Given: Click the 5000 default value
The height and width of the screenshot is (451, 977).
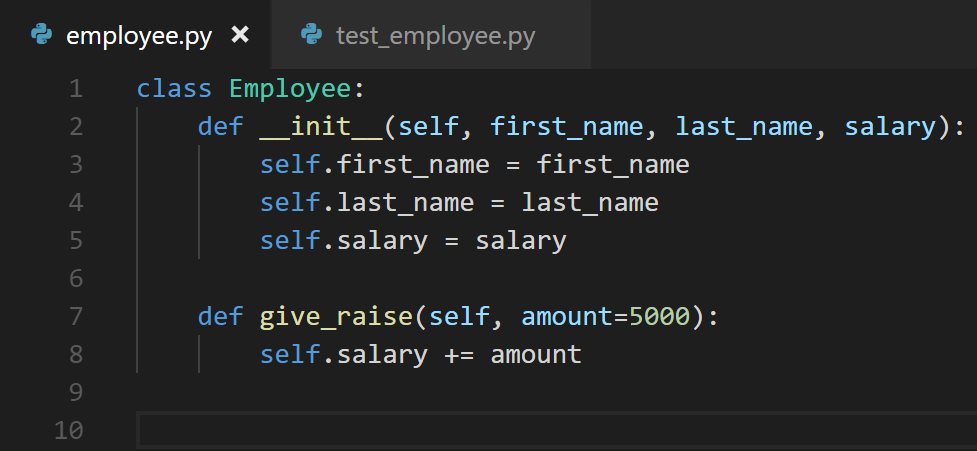Looking at the screenshot, I should point(660,316).
